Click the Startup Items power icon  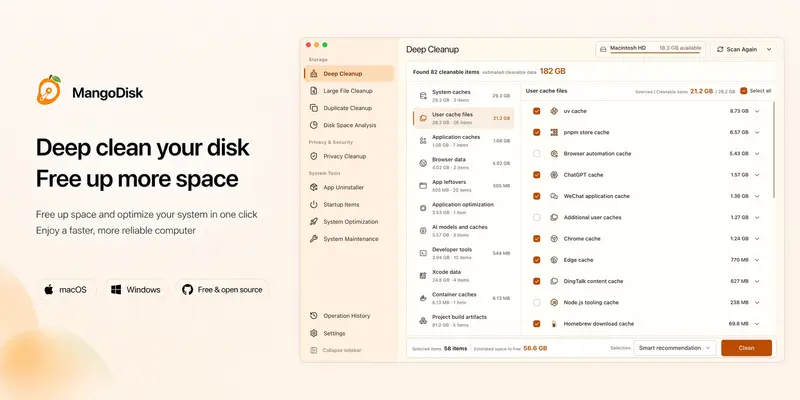314,205
